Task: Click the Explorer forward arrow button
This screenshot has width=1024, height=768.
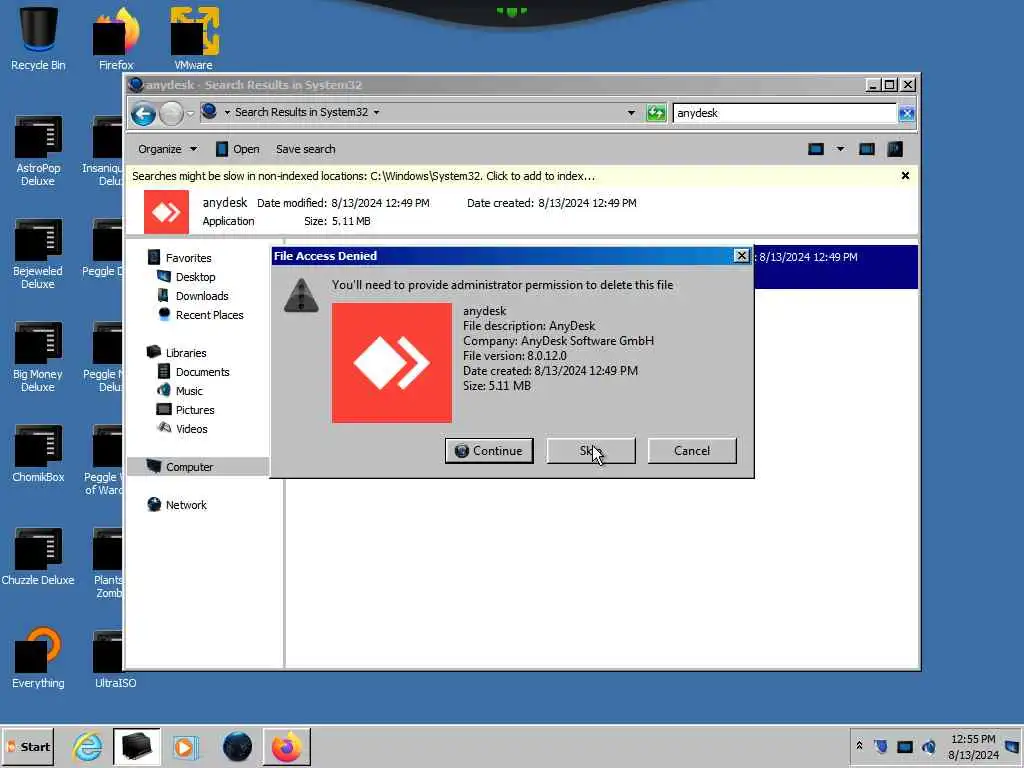Action: pos(171,114)
